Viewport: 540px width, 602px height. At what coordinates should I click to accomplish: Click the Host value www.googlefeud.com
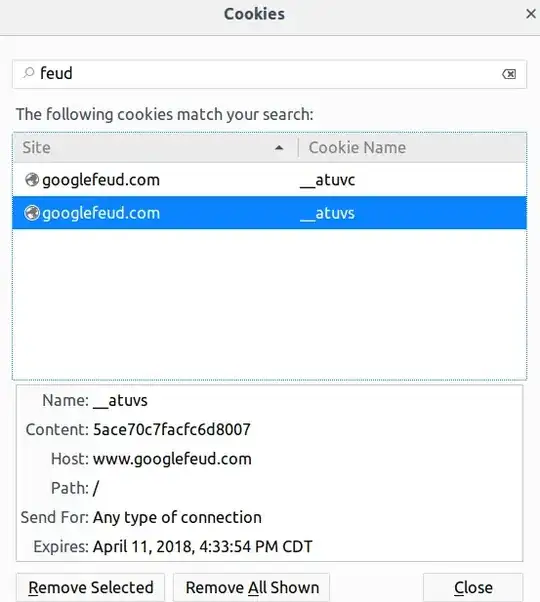[172, 459]
